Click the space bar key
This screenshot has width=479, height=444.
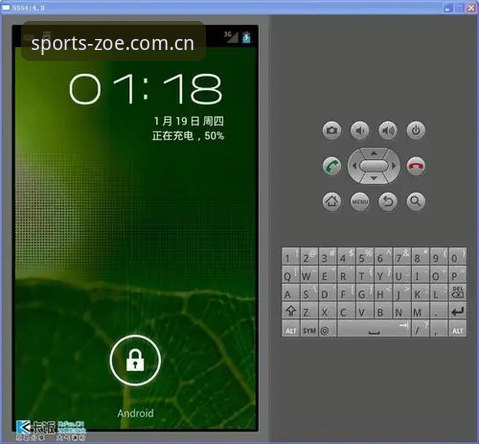pos(374,329)
